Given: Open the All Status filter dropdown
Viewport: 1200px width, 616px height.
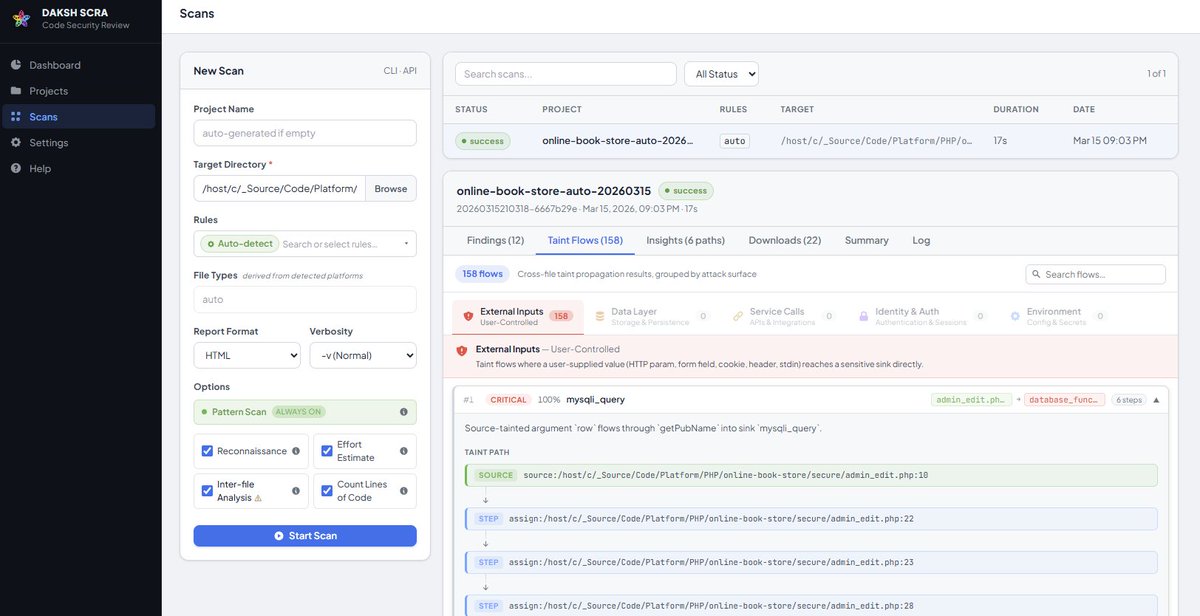Looking at the screenshot, I should click(x=721, y=74).
